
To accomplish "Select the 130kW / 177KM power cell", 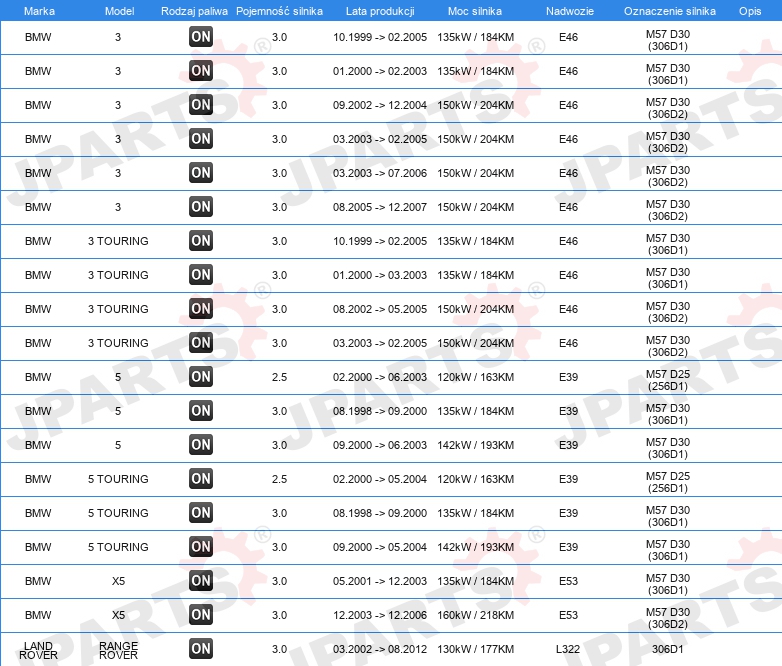I will [x=476, y=649].
